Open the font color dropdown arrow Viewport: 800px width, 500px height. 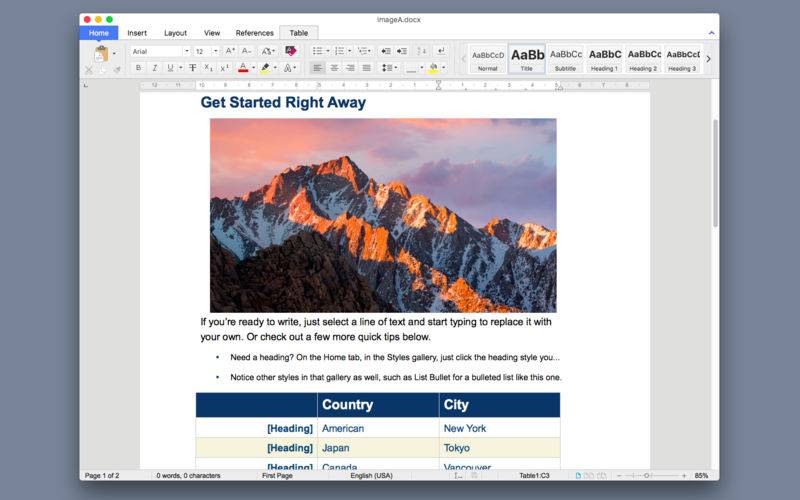click(x=254, y=68)
